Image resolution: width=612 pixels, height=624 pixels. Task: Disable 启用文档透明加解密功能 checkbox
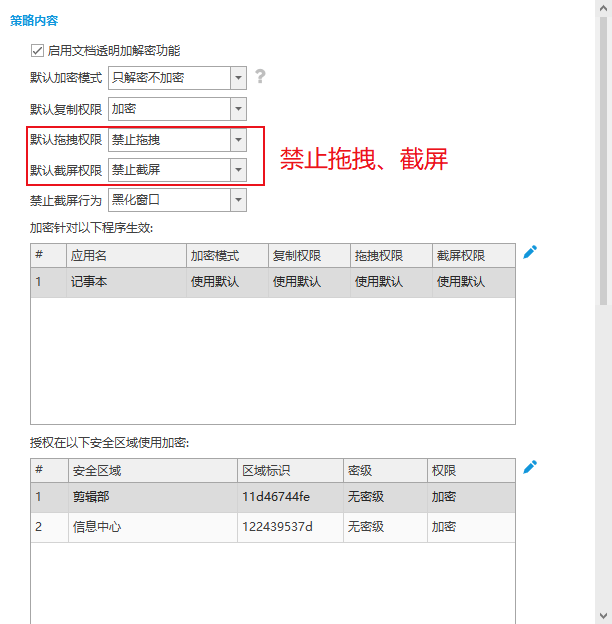(x=38, y=50)
